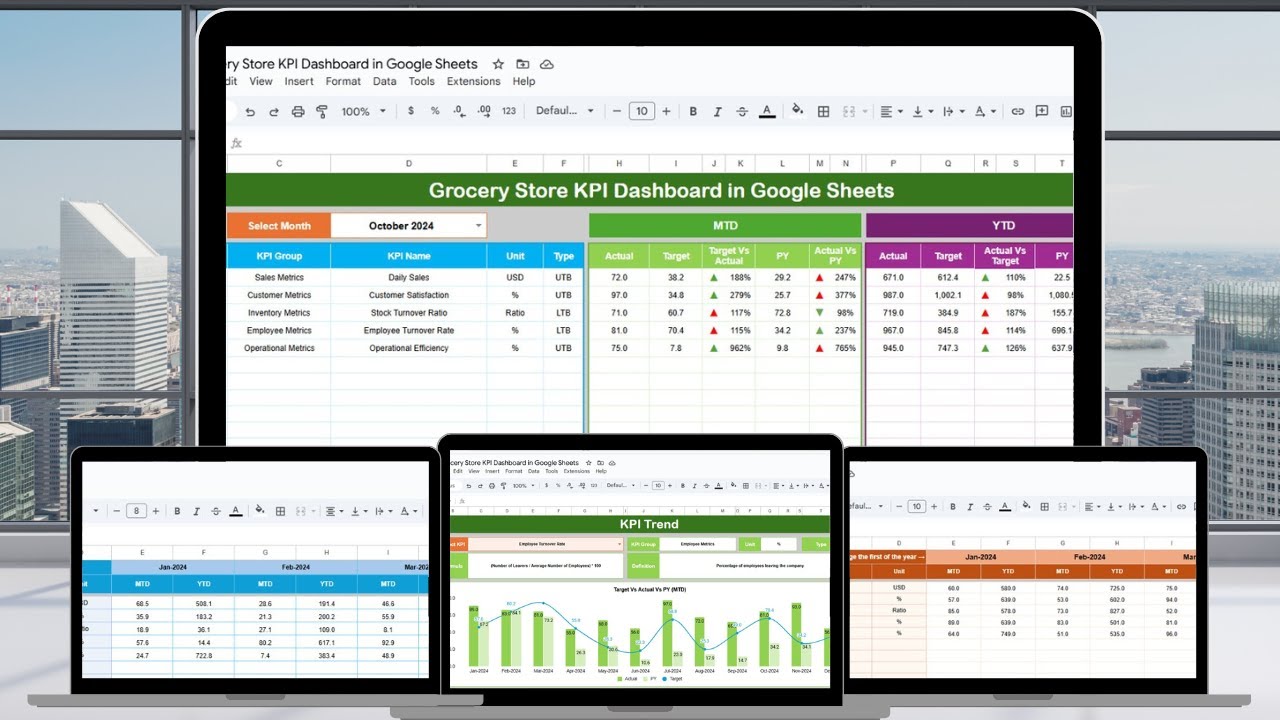Open Tools menu on main screen
The height and width of the screenshot is (720, 1280).
click(x=422, y=82)
